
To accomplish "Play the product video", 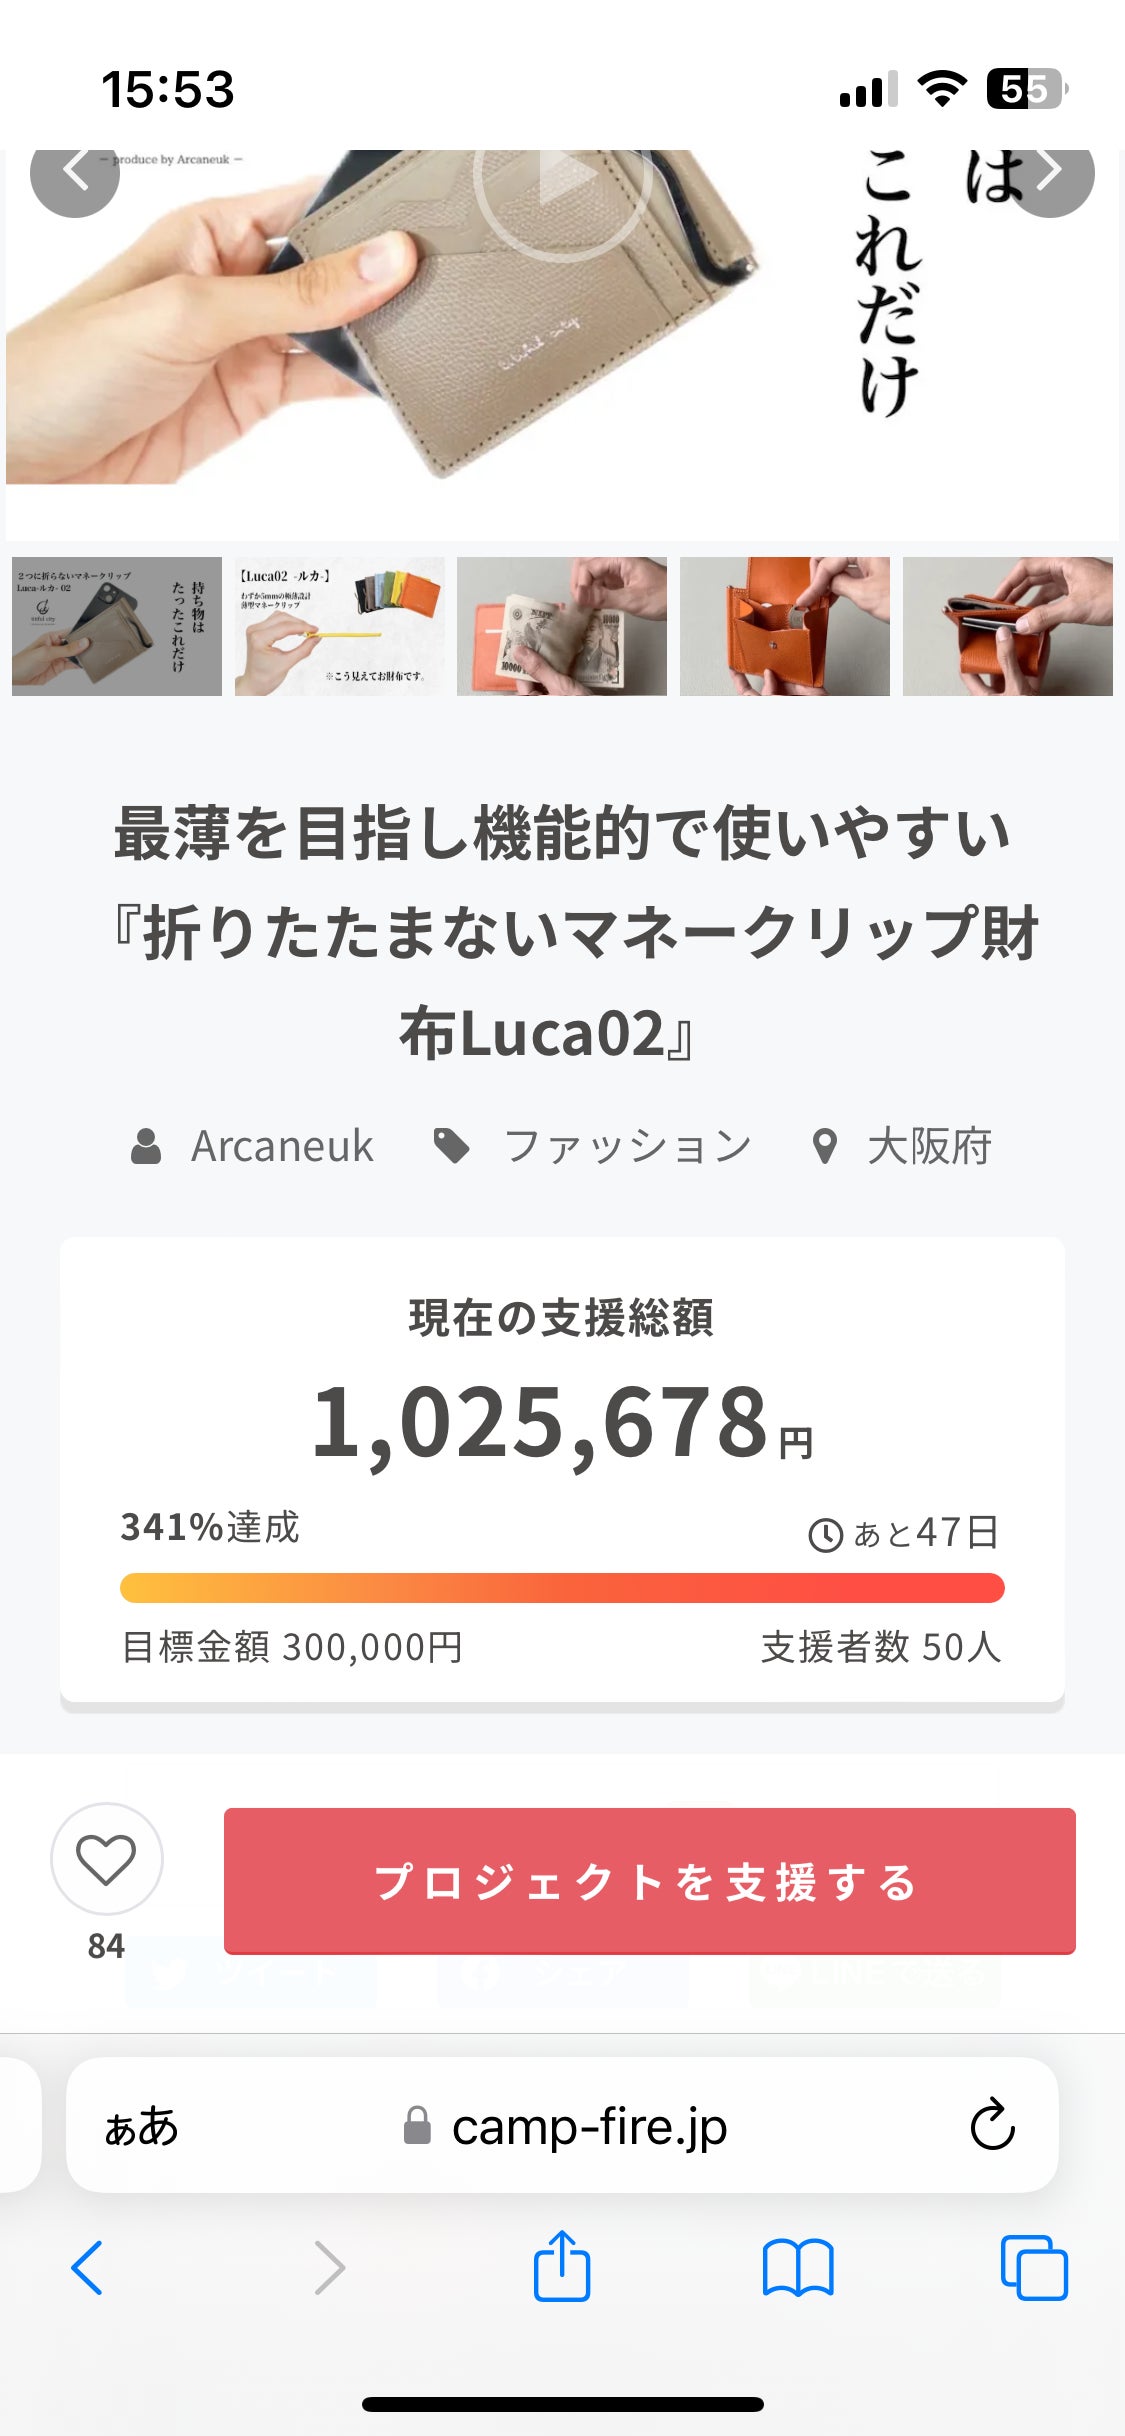I will [x=563, y=180].
